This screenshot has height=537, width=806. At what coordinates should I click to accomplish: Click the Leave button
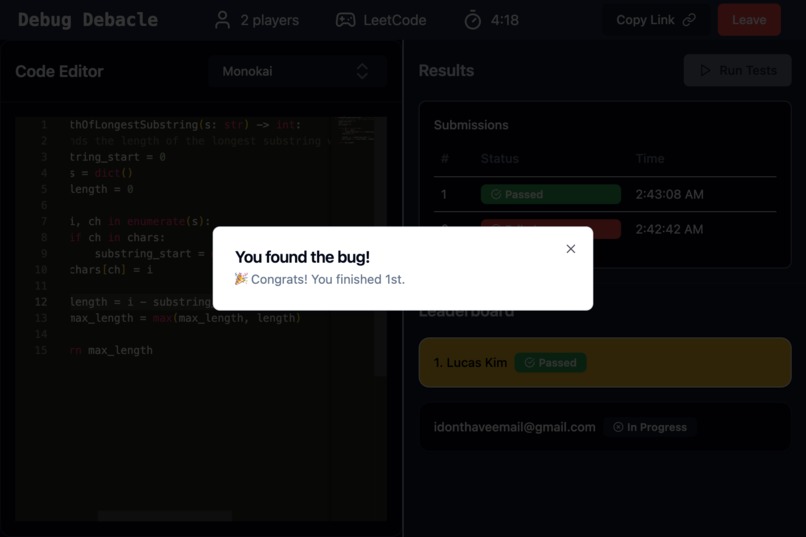pos(749,20)
